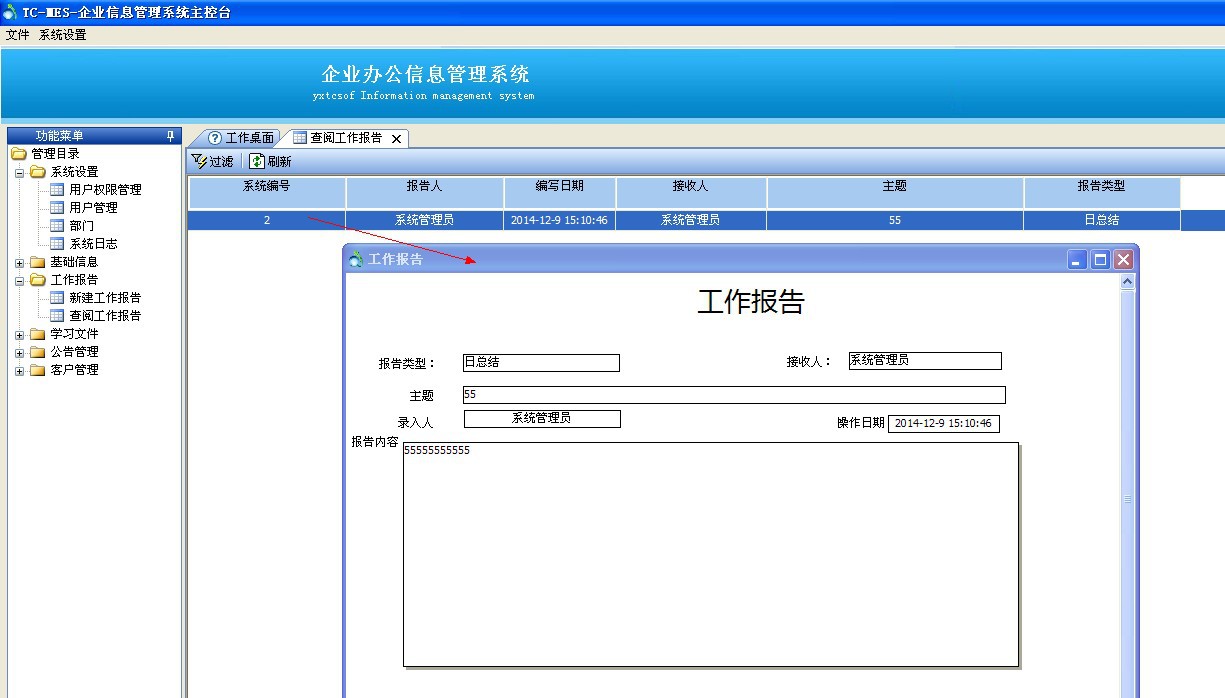
Task: Open 系统日志 via its sidebar icon
Action: [58, 243]
